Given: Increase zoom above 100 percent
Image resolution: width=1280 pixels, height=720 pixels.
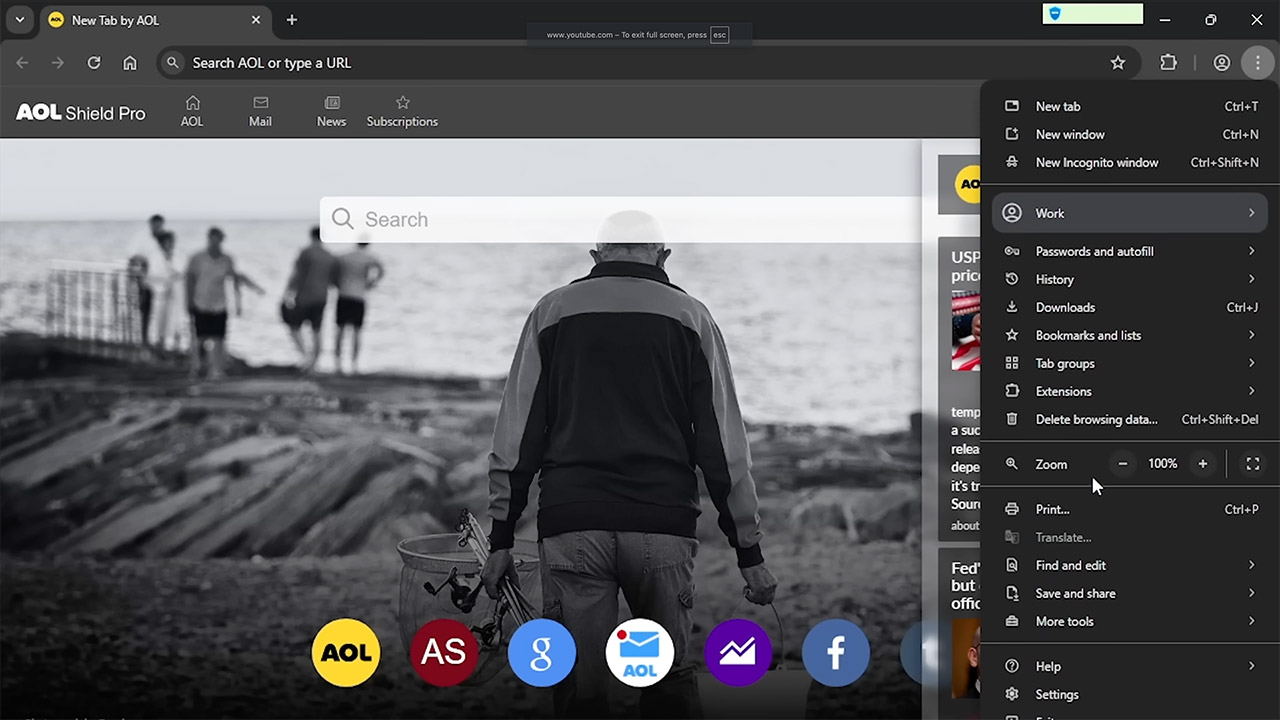Looking at the screenshot, I should 1202,463.
